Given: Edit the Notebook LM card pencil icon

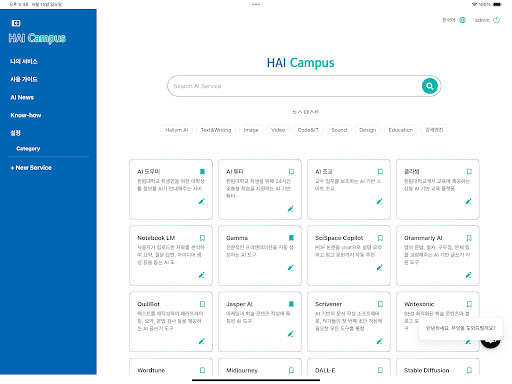Looking at the screenshot, I should click(x=202, y=275).
